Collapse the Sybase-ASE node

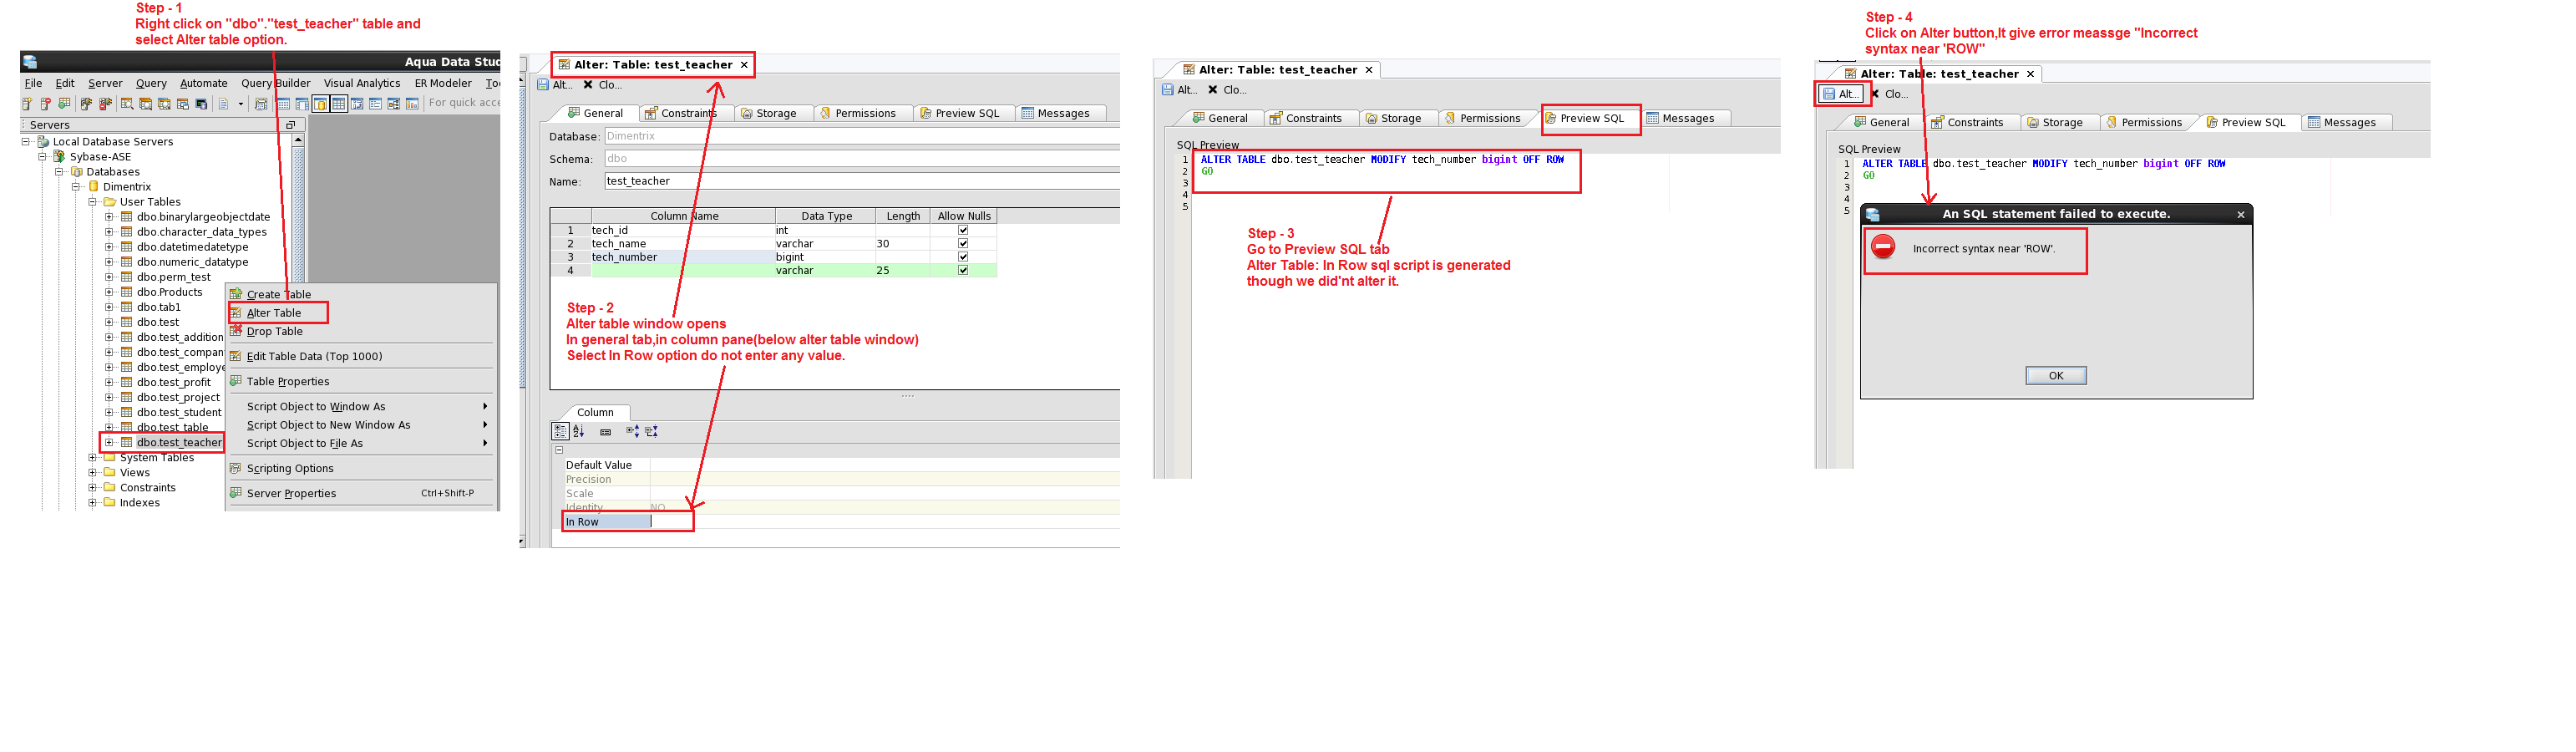(42, 157)
